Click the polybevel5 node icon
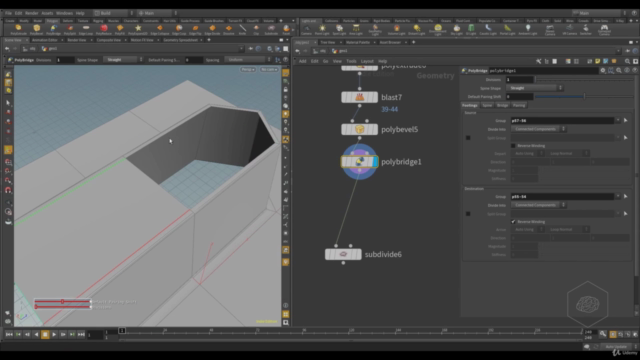Viewport: 640px width, 360px height. pyautogui.click(x=359, y=129)
